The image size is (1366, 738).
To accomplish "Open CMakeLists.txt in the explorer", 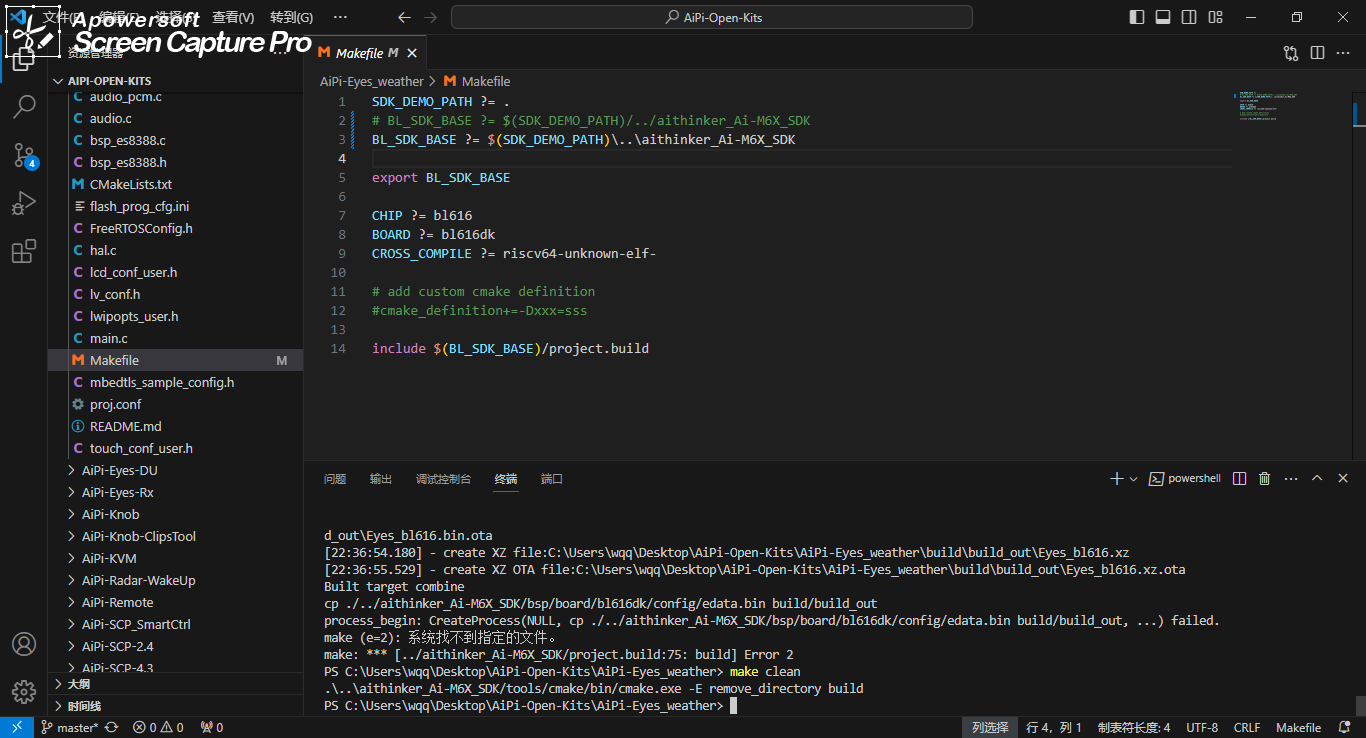I will pos(175,184).
